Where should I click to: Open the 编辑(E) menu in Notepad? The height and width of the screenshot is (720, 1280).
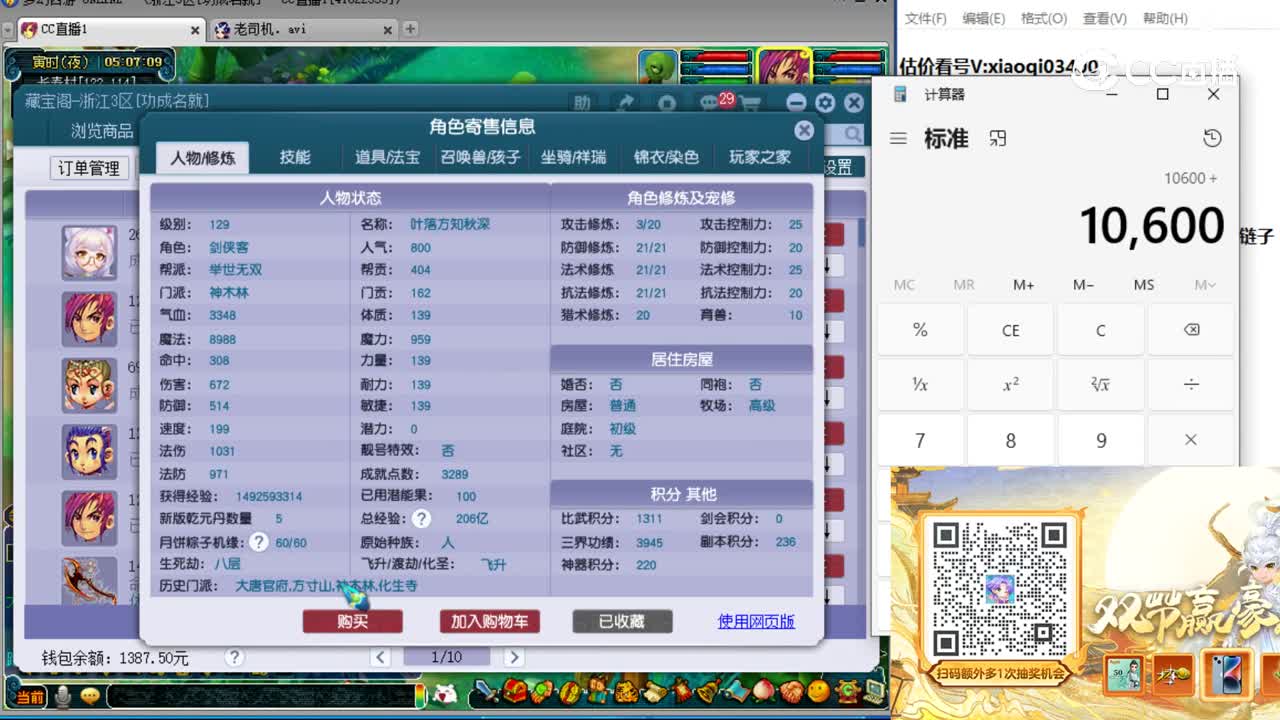(x=984, y=18)
